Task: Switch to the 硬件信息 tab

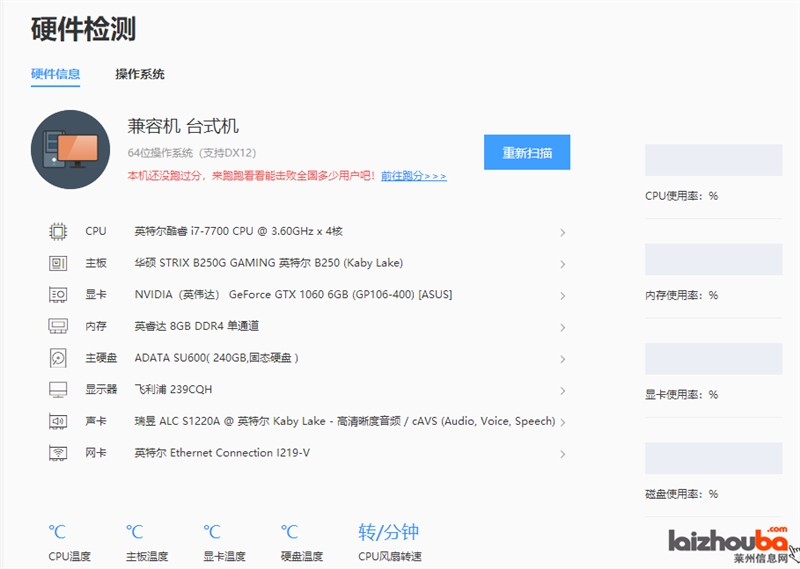Action: [55, 74]
